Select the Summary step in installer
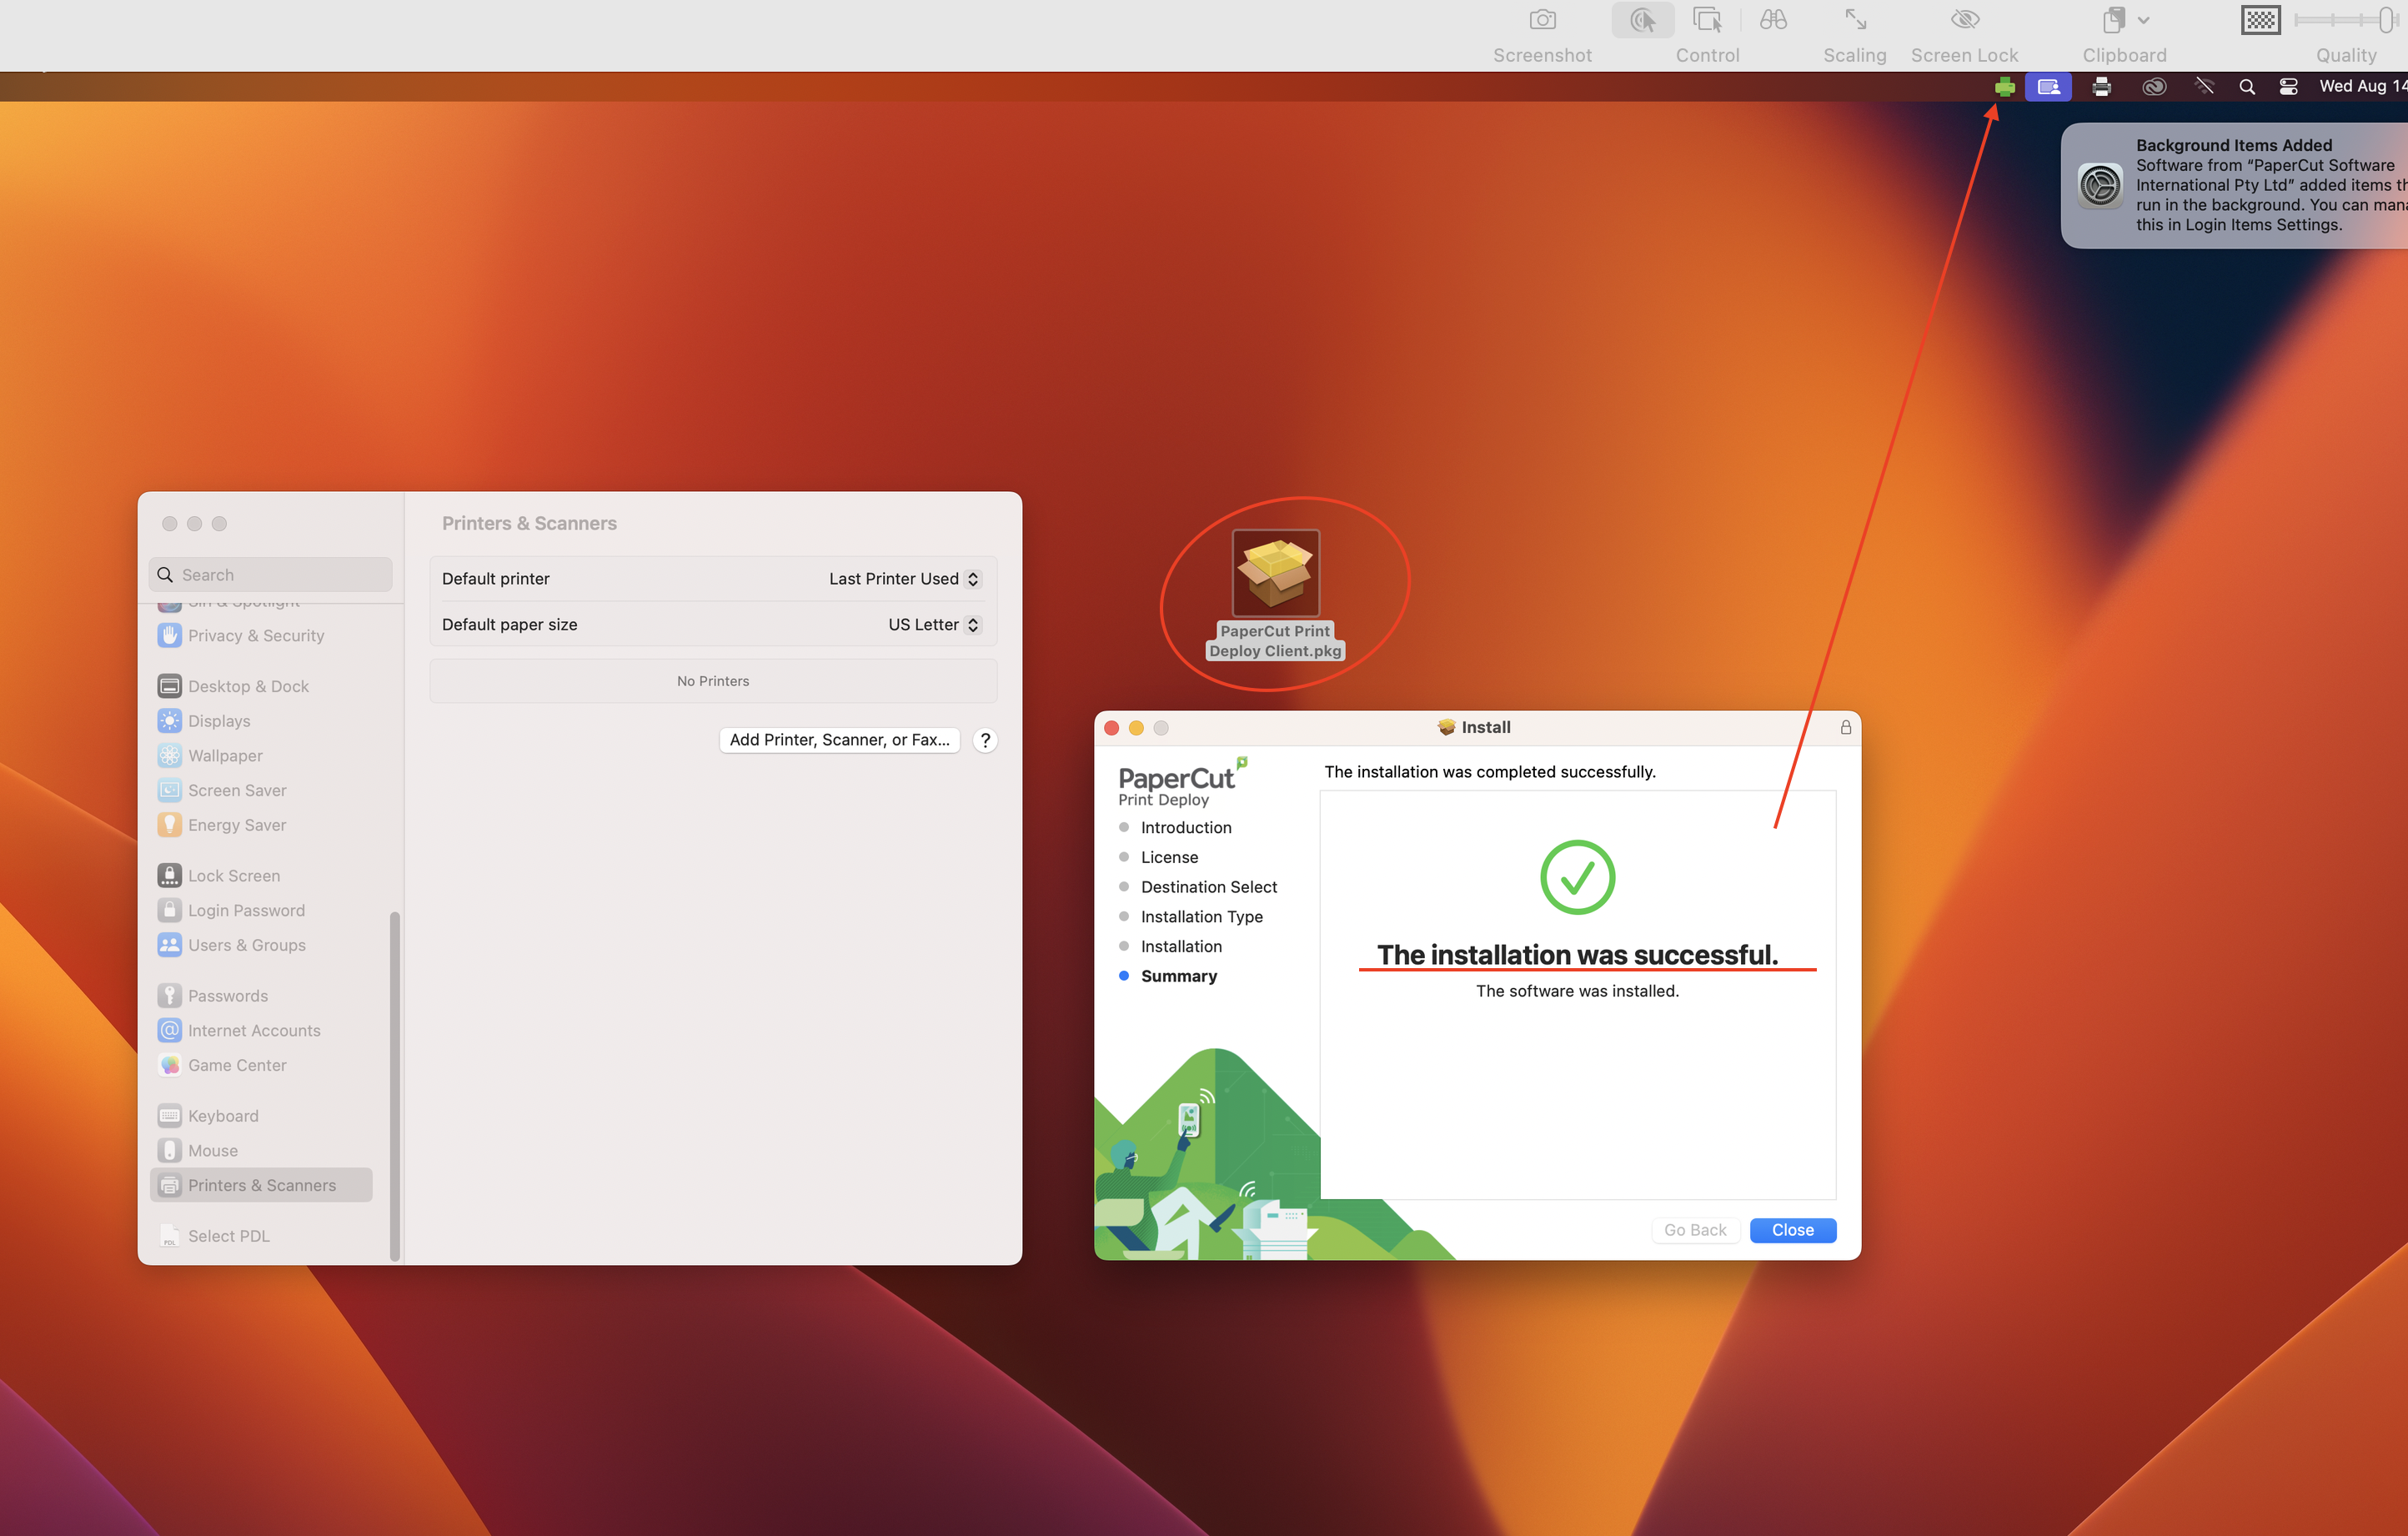This screenshot has height=1536, width=2408. click(1178, 976)
